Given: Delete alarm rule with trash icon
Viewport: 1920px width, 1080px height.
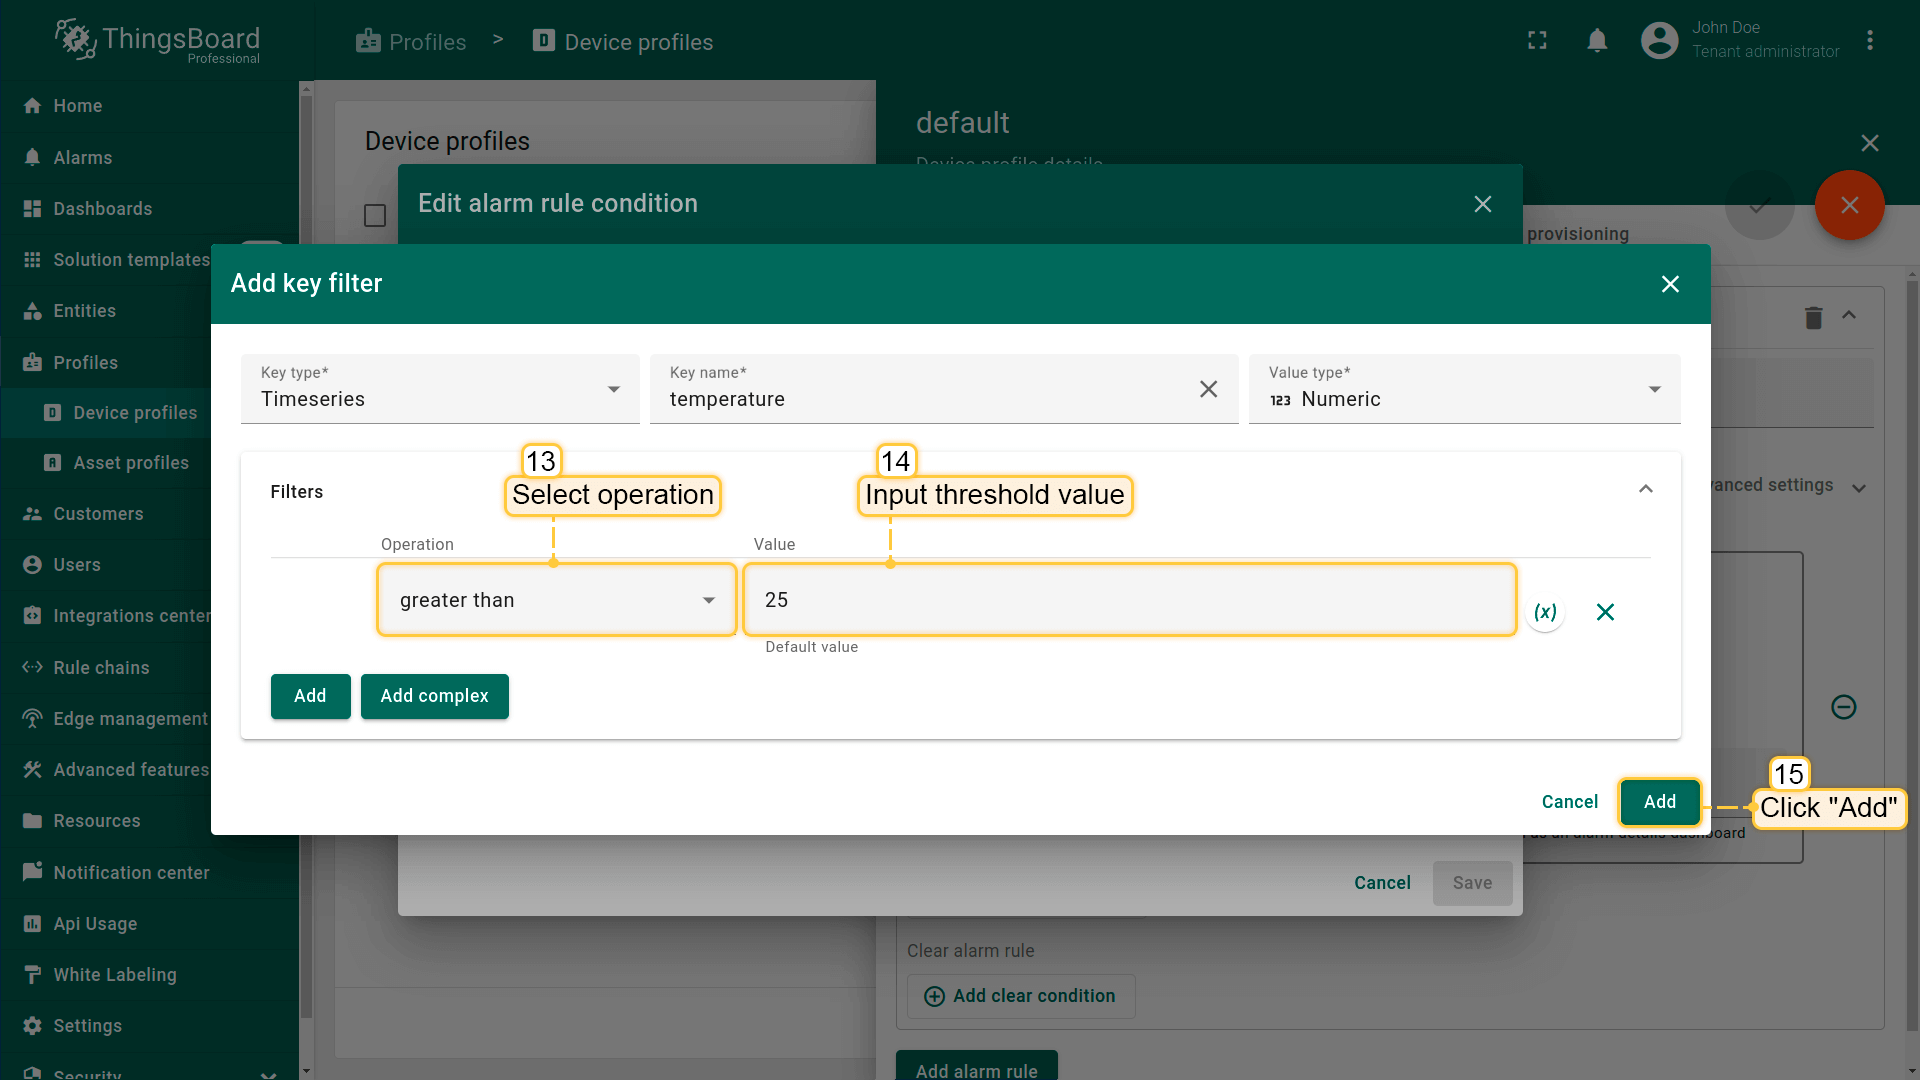Looking at the screenshot, I should click(x=1813, y=318).
